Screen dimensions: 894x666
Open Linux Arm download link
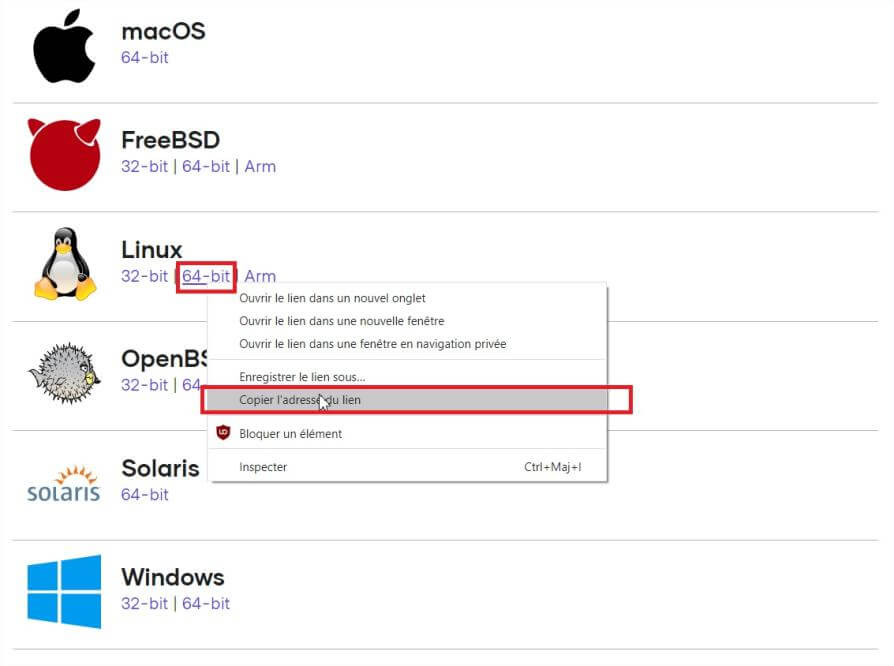click(x=260, y=276)
